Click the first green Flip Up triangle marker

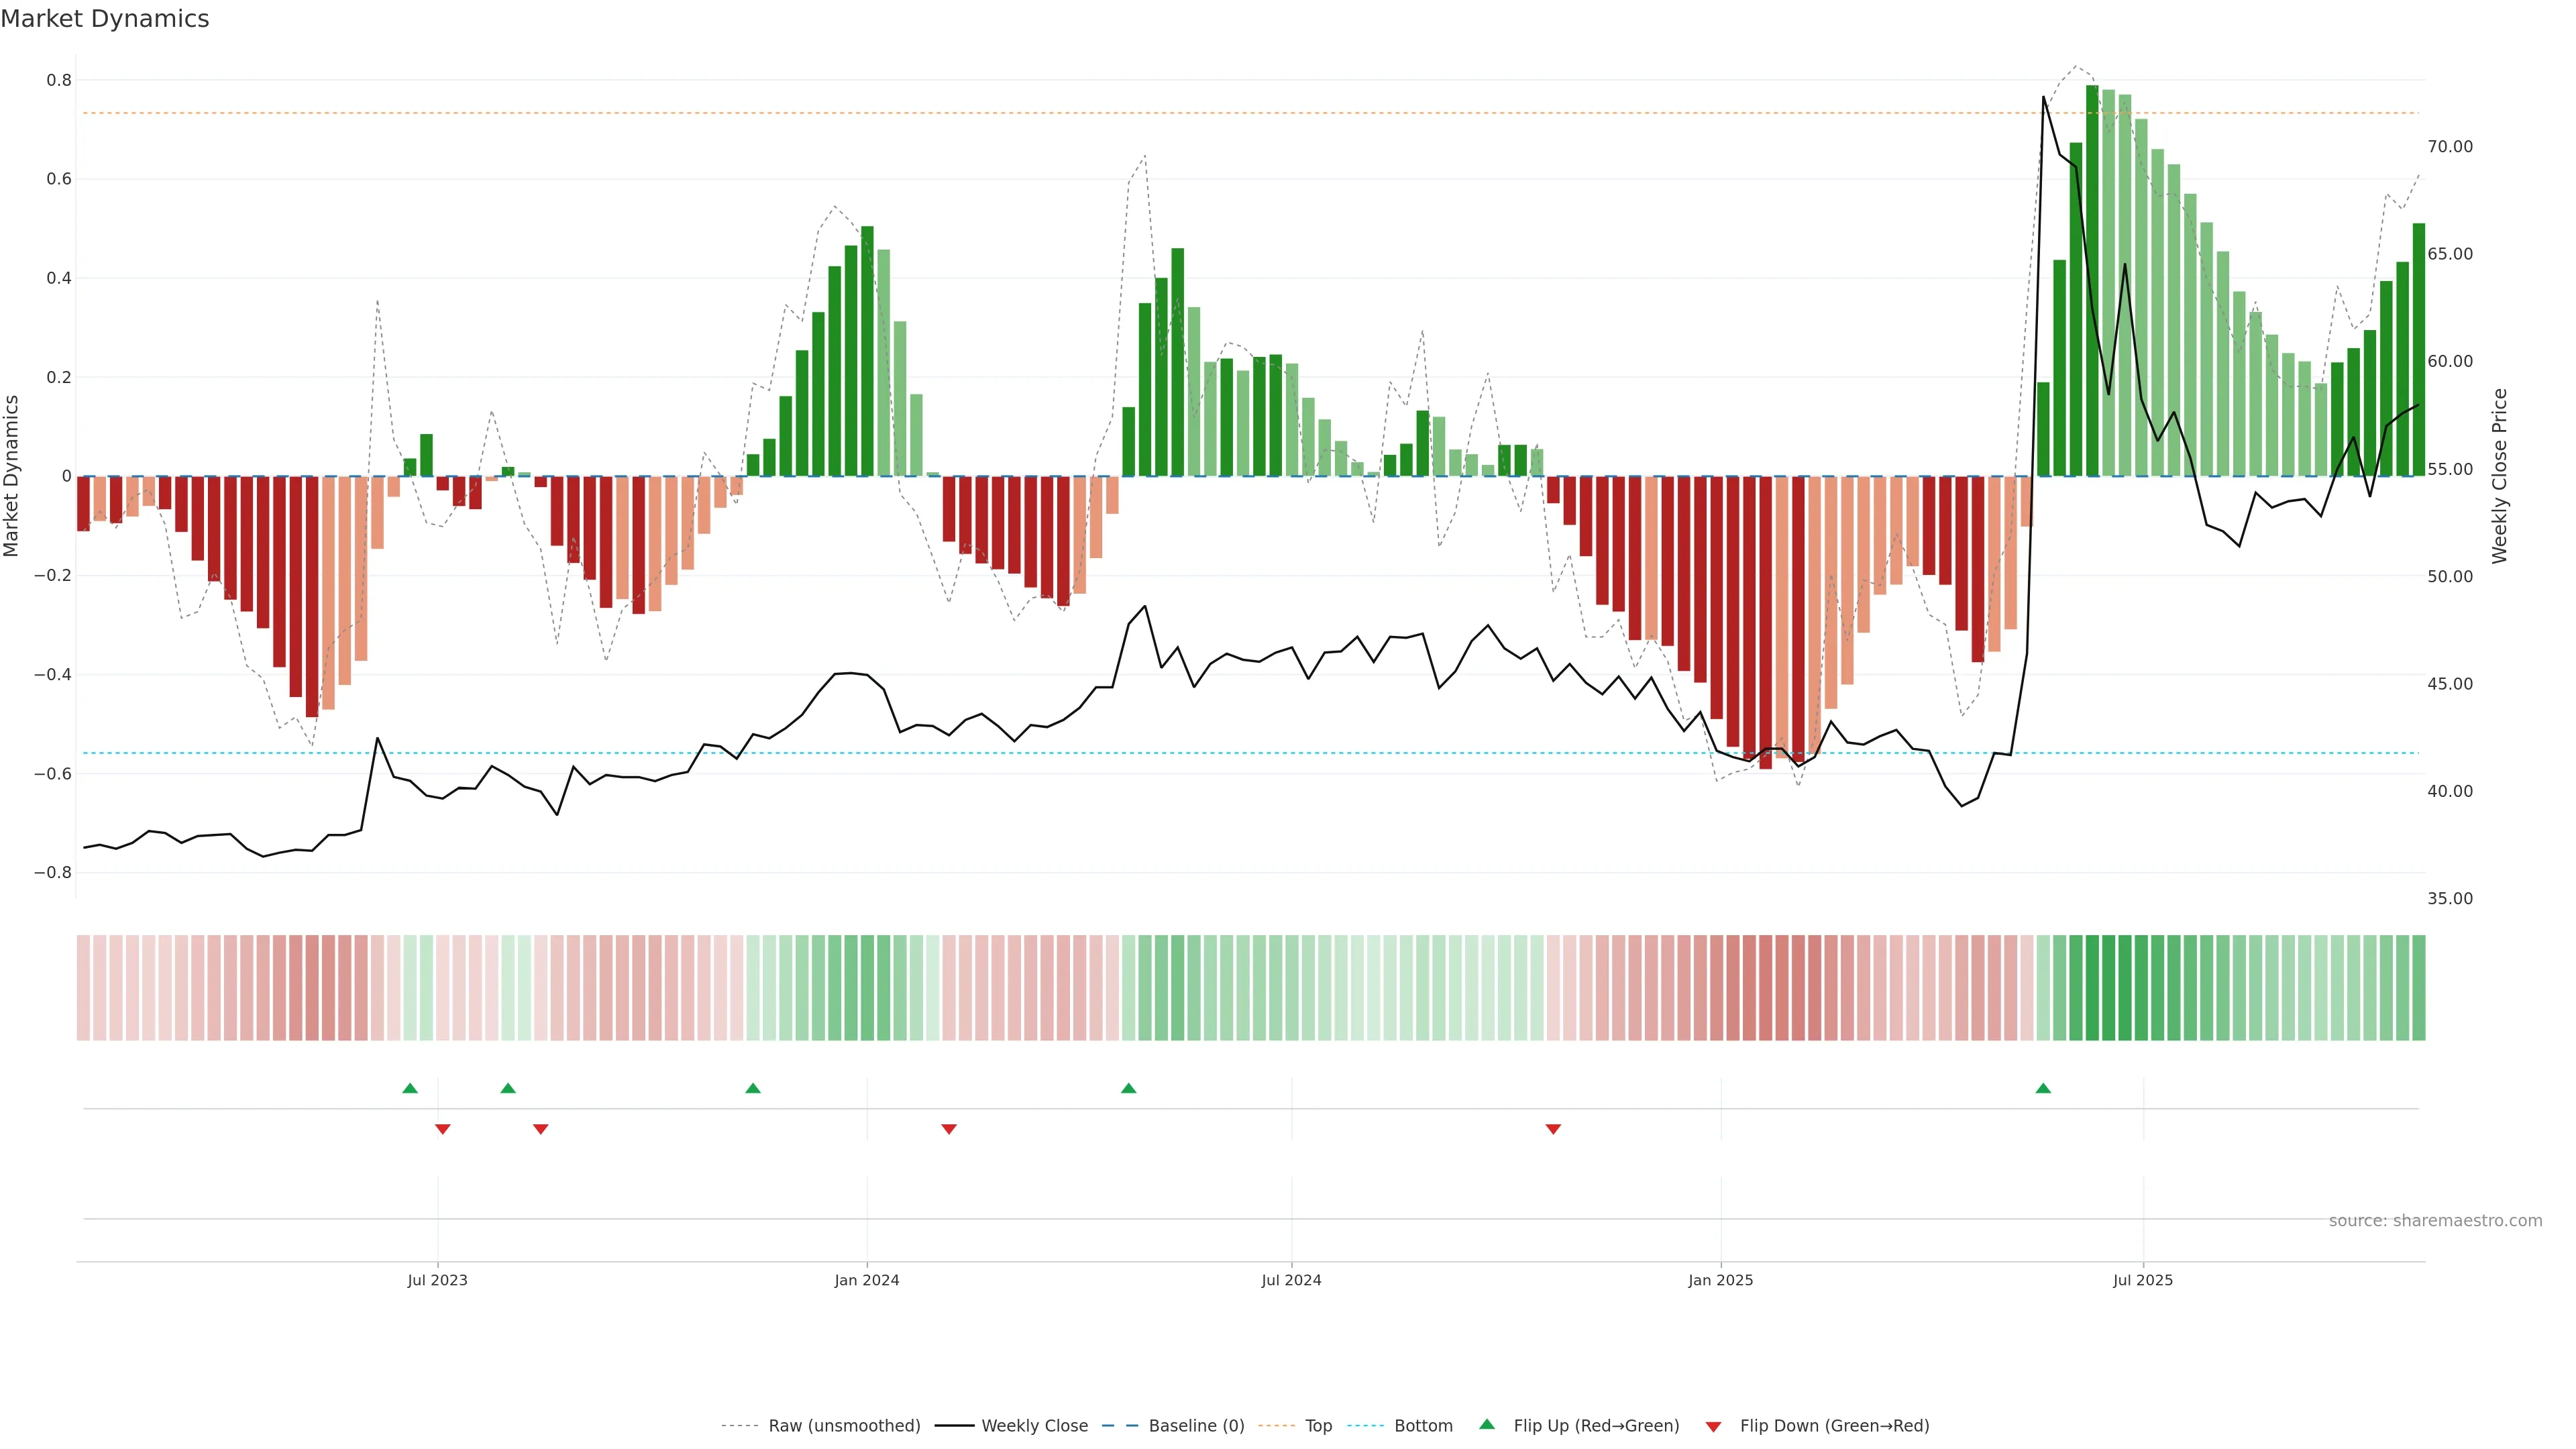pos(410,1088)
